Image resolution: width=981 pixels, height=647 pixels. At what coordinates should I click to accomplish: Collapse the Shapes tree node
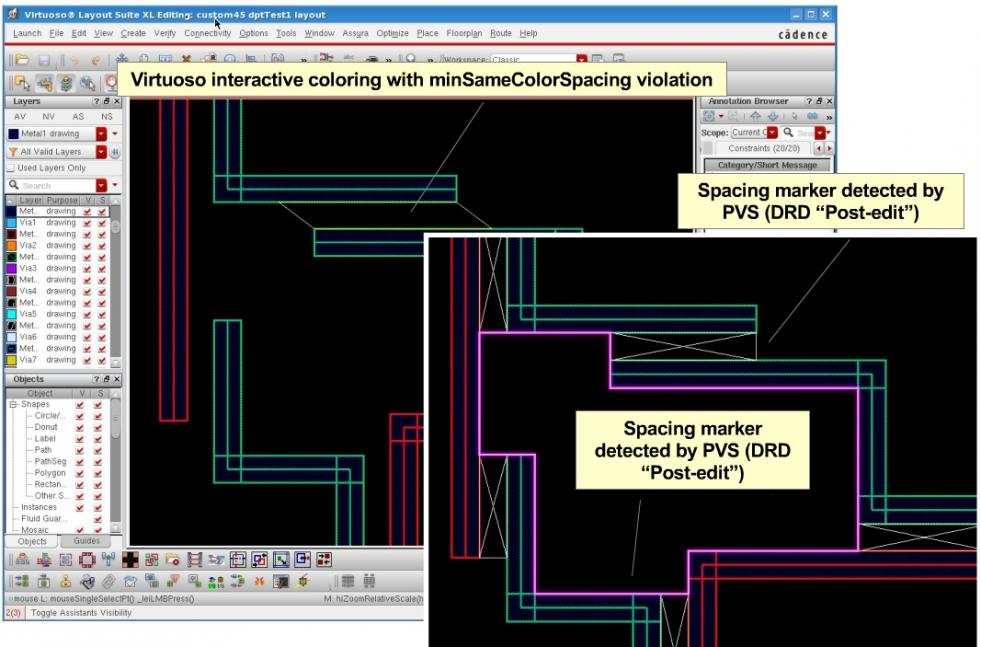point(13,405)
